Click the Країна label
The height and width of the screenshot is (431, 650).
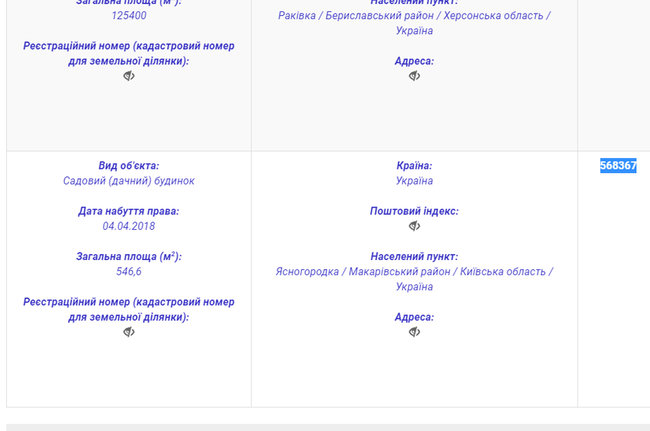pyautogui.click(x=414, y=166)
